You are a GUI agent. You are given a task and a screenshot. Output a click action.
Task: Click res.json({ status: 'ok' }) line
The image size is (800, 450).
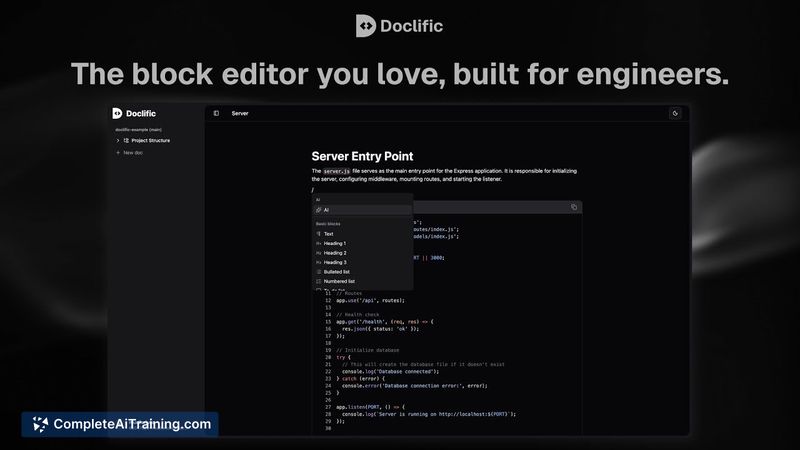tap(380, 329)
